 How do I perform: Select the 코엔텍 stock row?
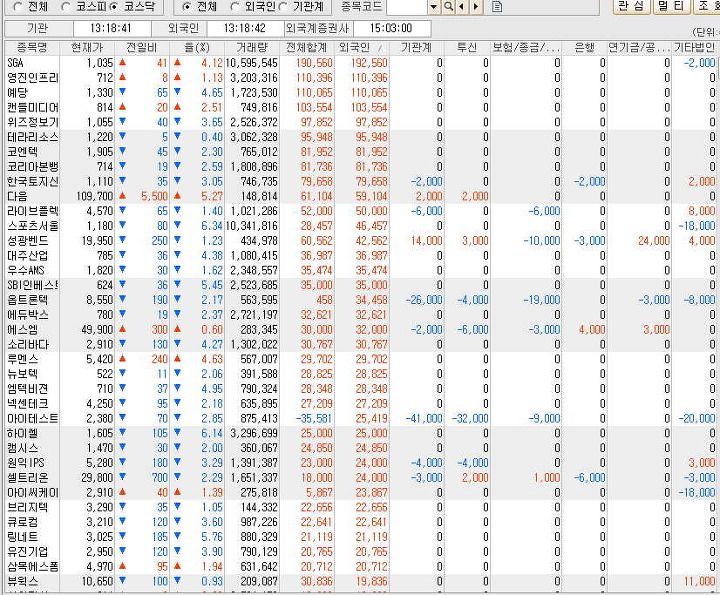click(361, 152)
